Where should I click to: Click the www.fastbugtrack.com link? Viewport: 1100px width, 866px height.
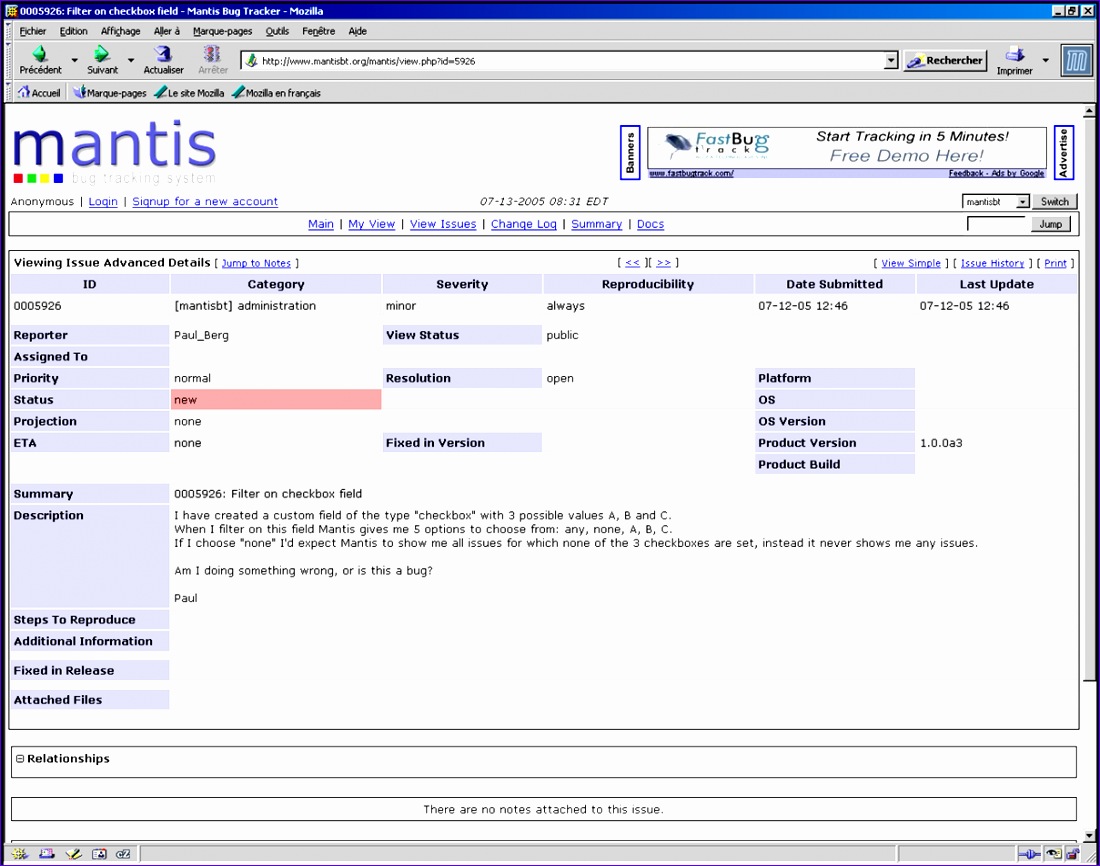(691, 173)
